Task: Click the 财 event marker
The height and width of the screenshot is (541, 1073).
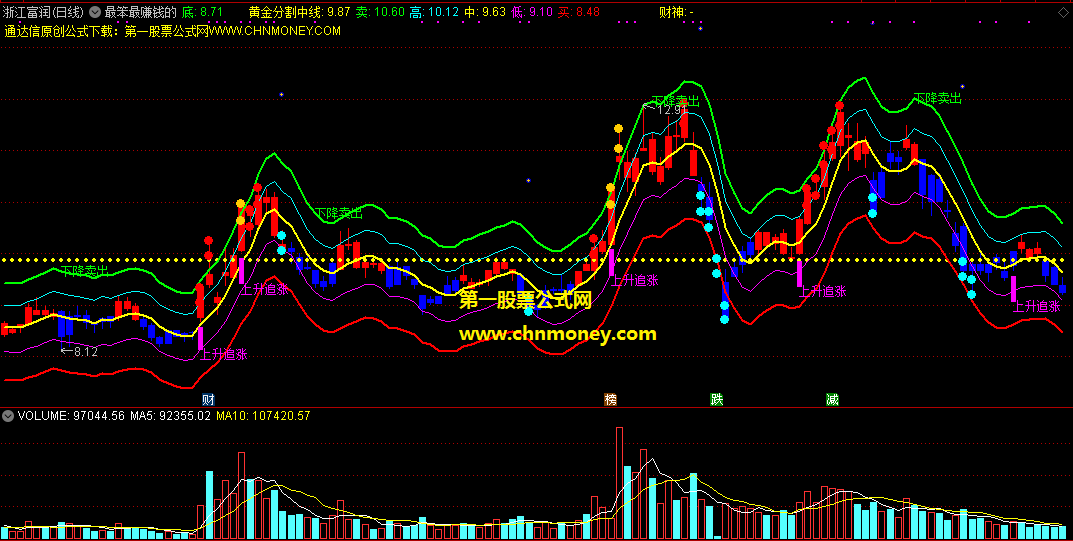Action: (x=209, y=399)
